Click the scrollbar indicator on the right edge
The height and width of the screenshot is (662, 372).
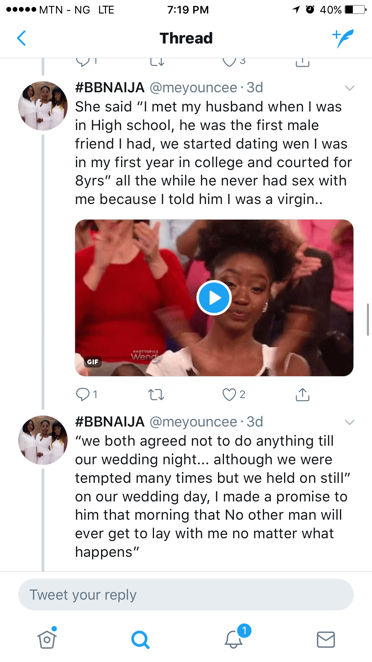tap(368, 319)
